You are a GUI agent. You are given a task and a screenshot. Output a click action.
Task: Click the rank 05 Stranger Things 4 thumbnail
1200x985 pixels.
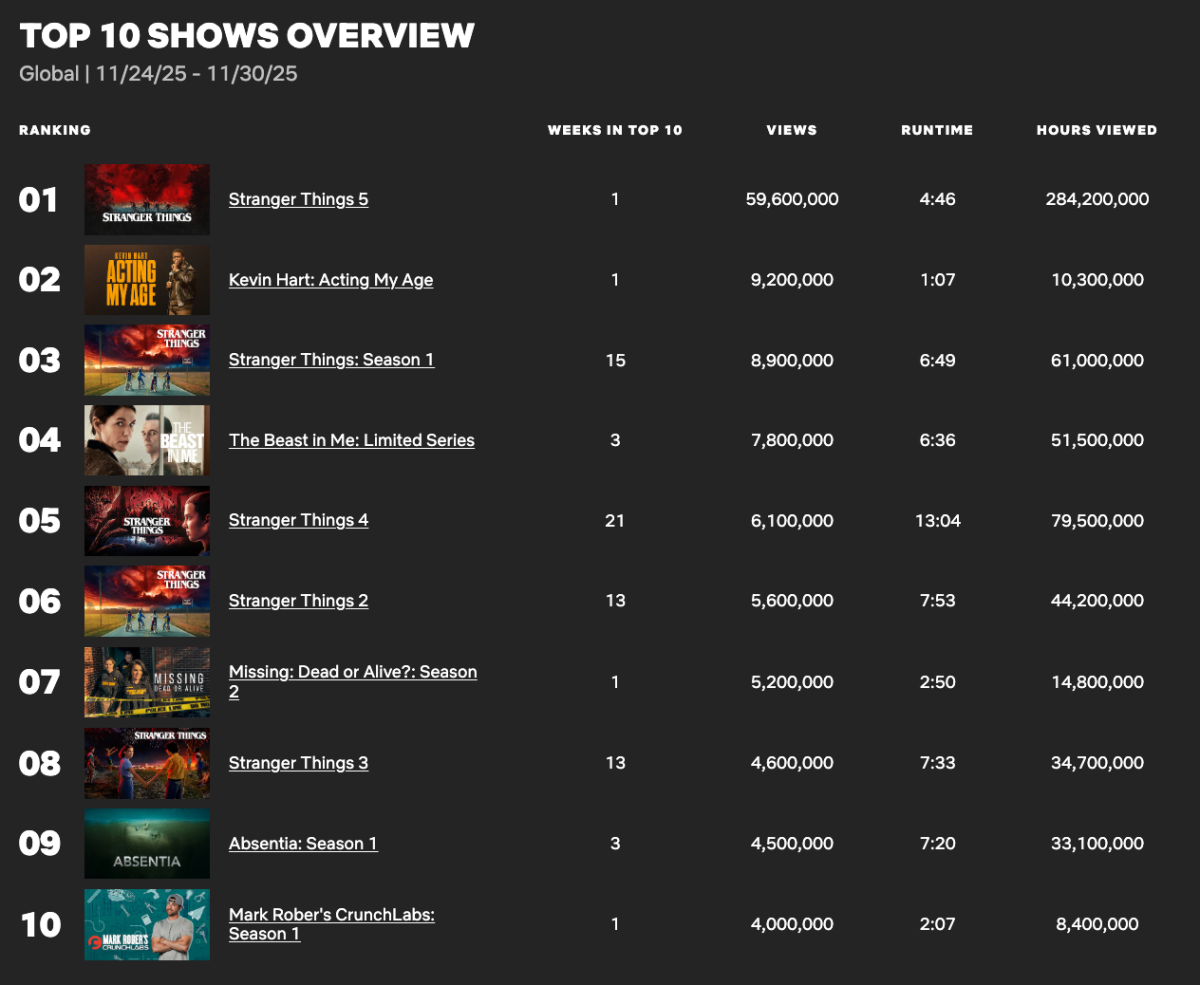point(147,520)
